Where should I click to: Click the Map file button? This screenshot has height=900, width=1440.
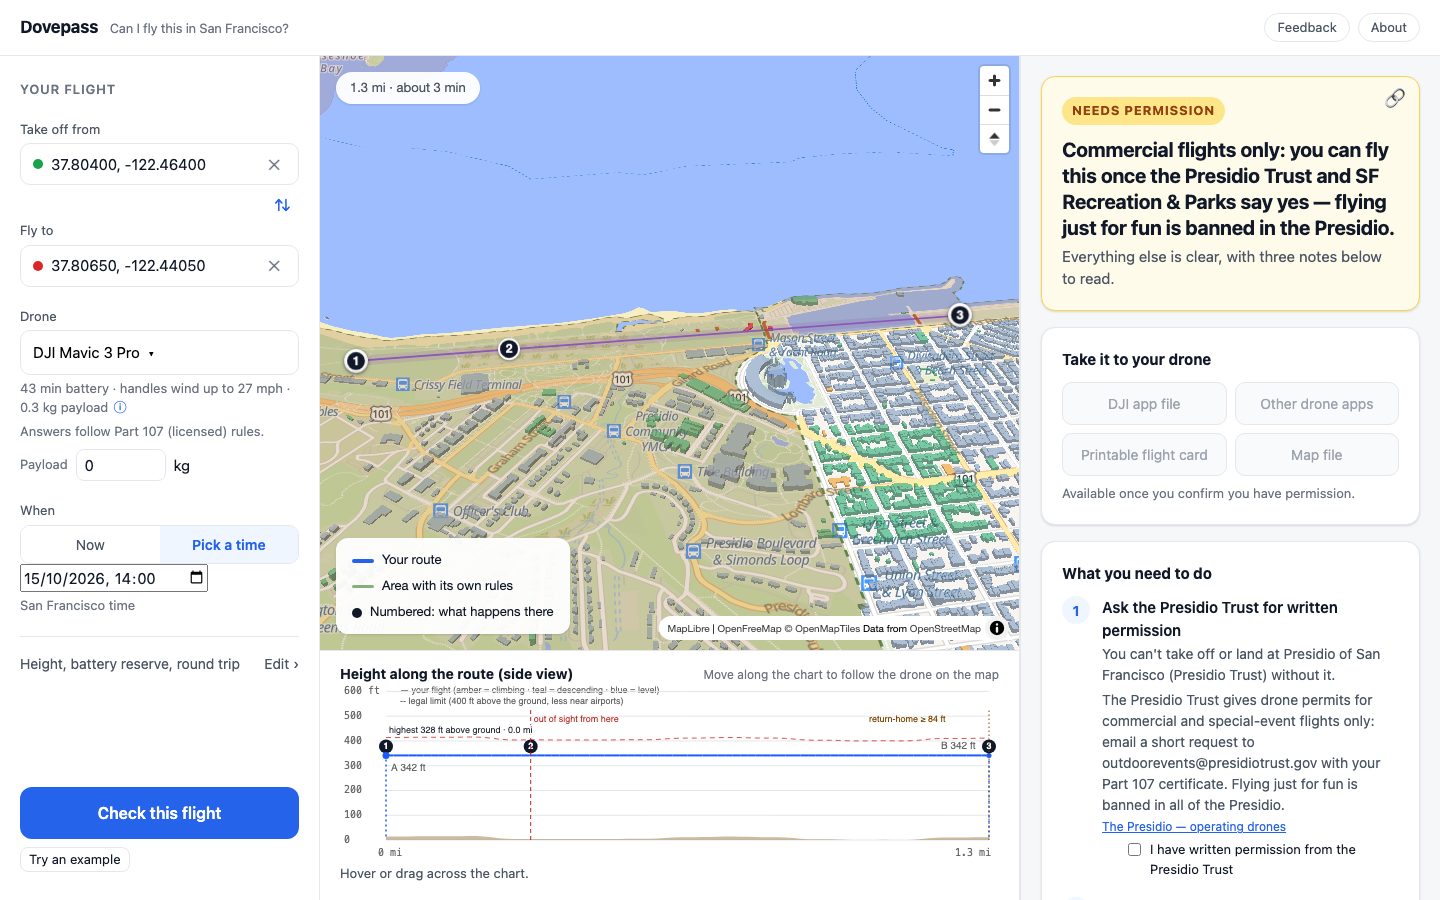[x=1316, y=455]
